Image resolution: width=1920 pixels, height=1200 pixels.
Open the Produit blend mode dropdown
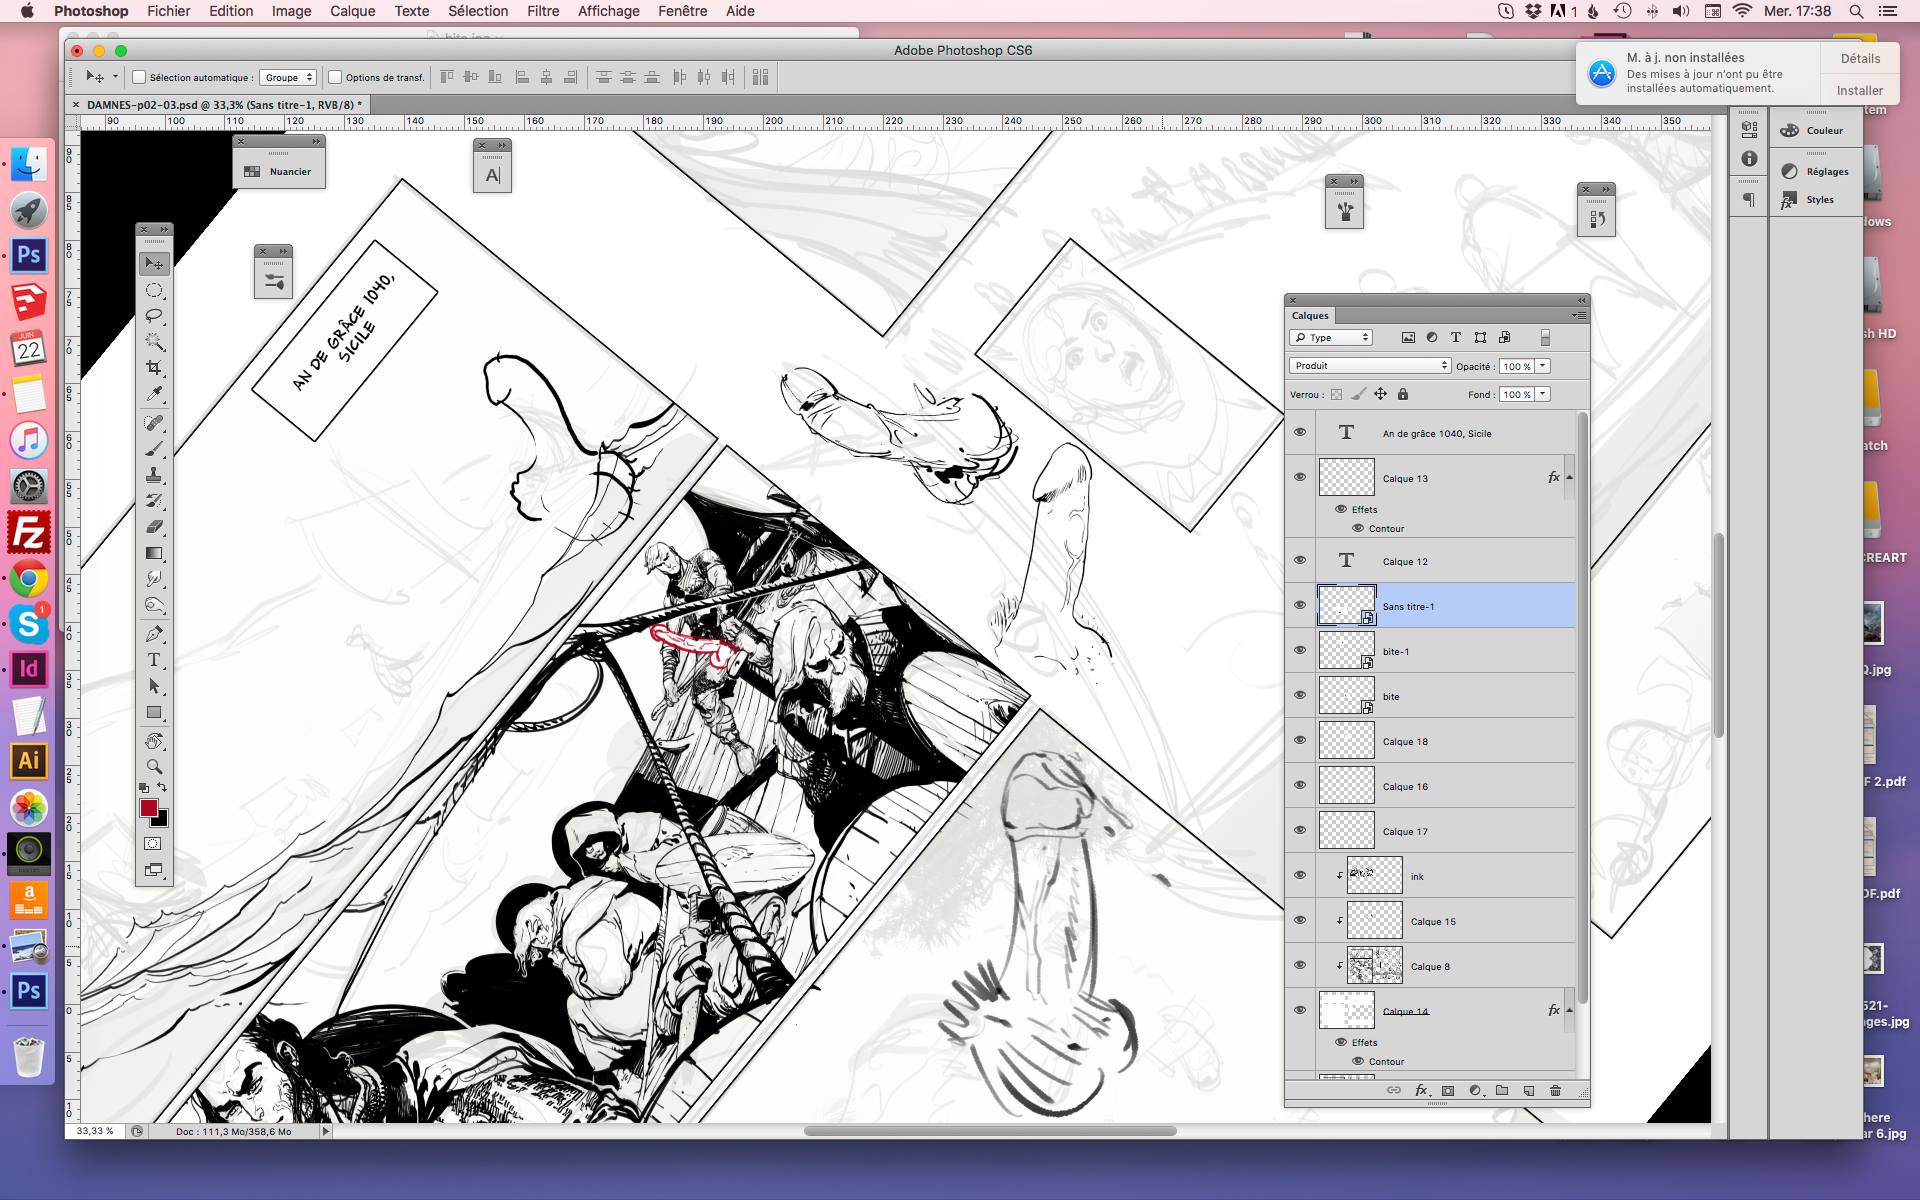pos(1369,366)
